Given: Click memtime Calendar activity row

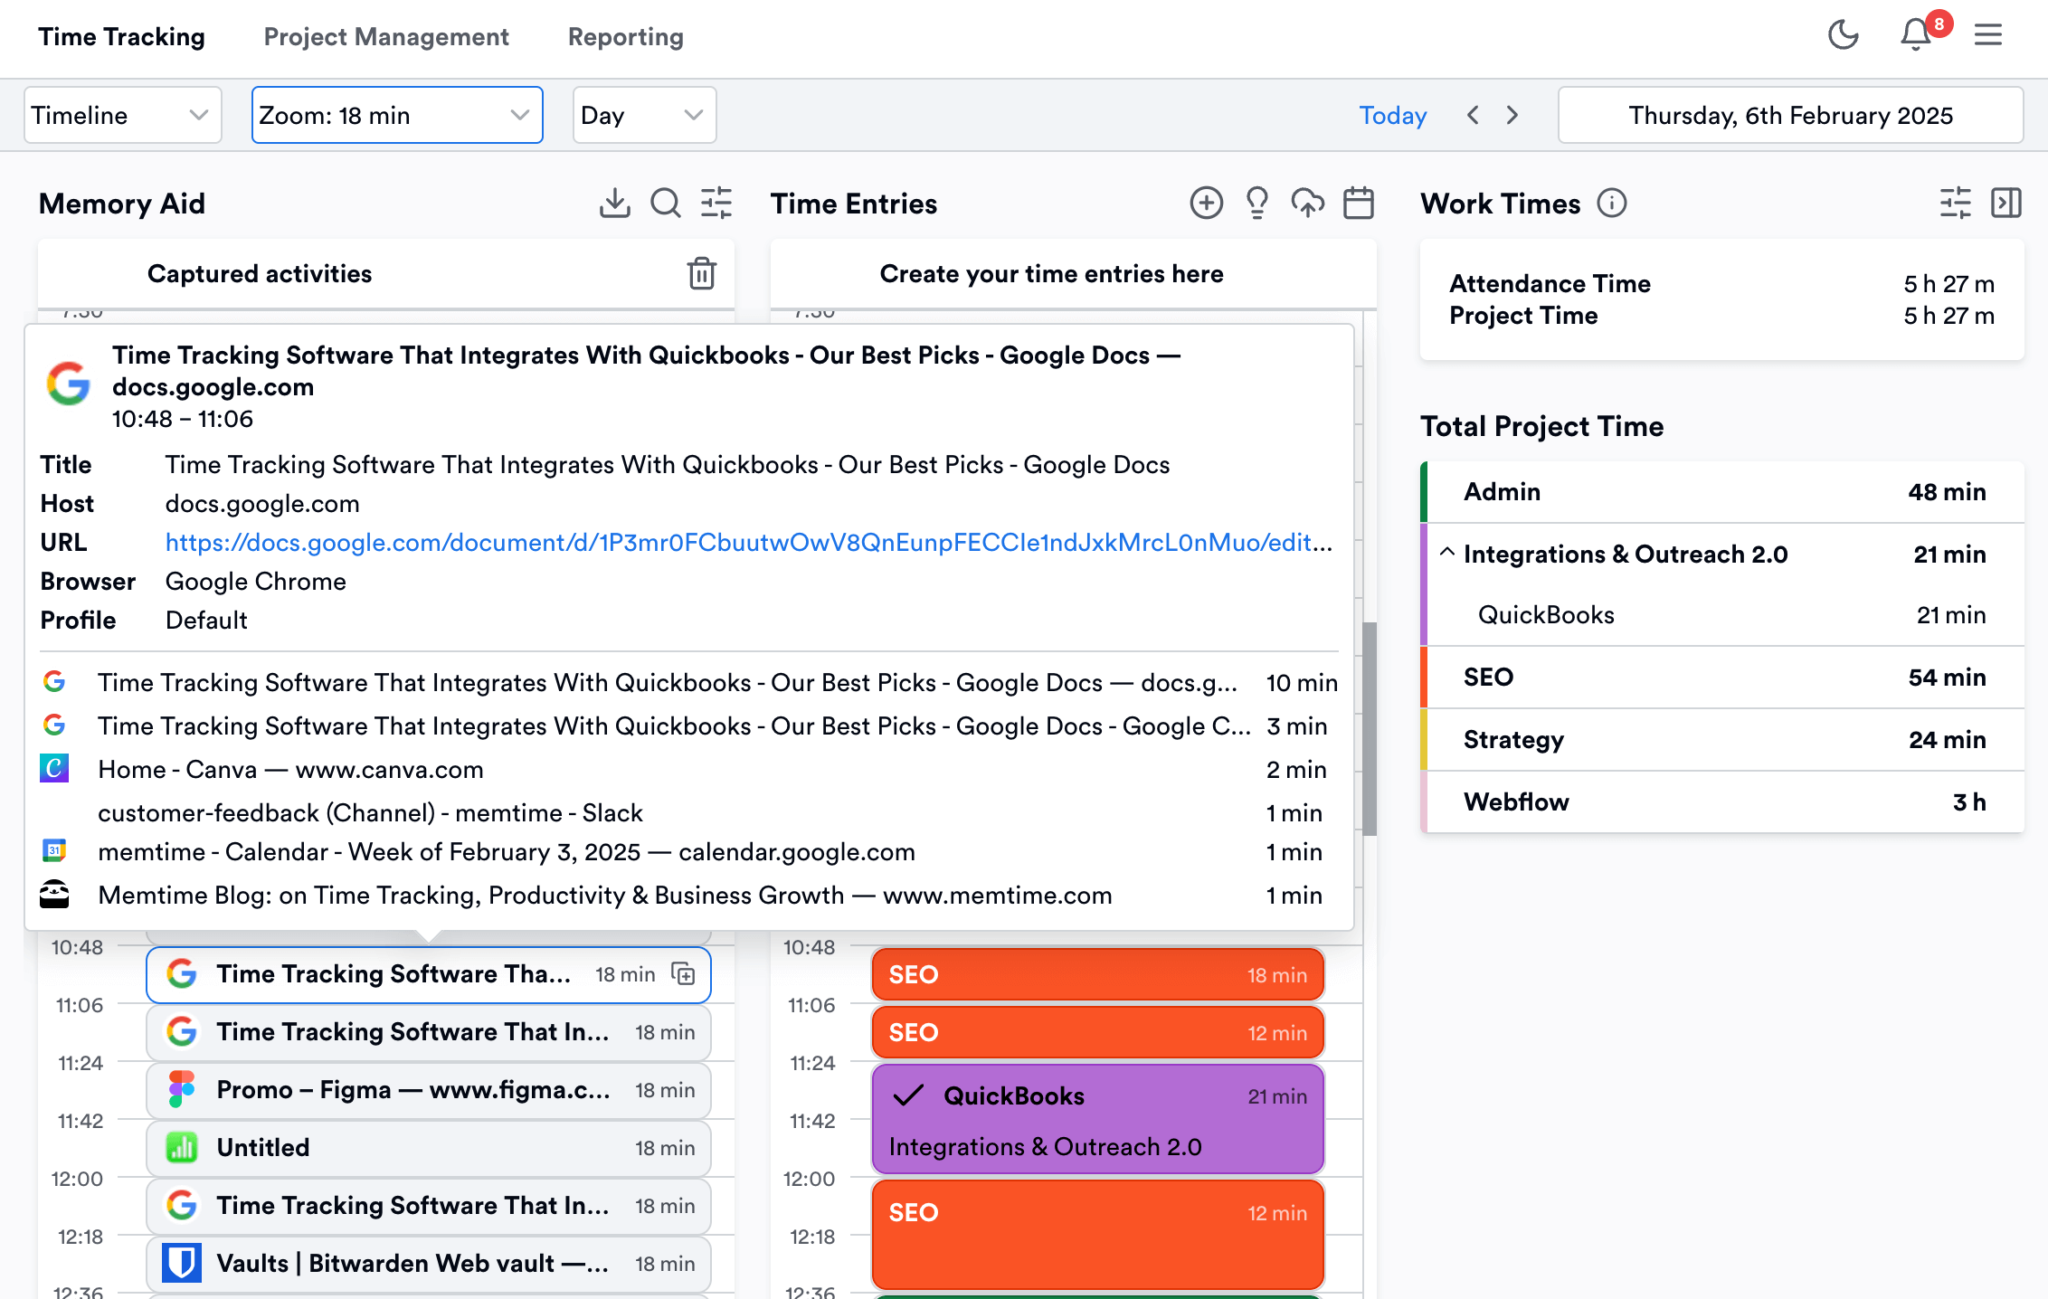Looking at the screenshot, I should tap(688, 852).
